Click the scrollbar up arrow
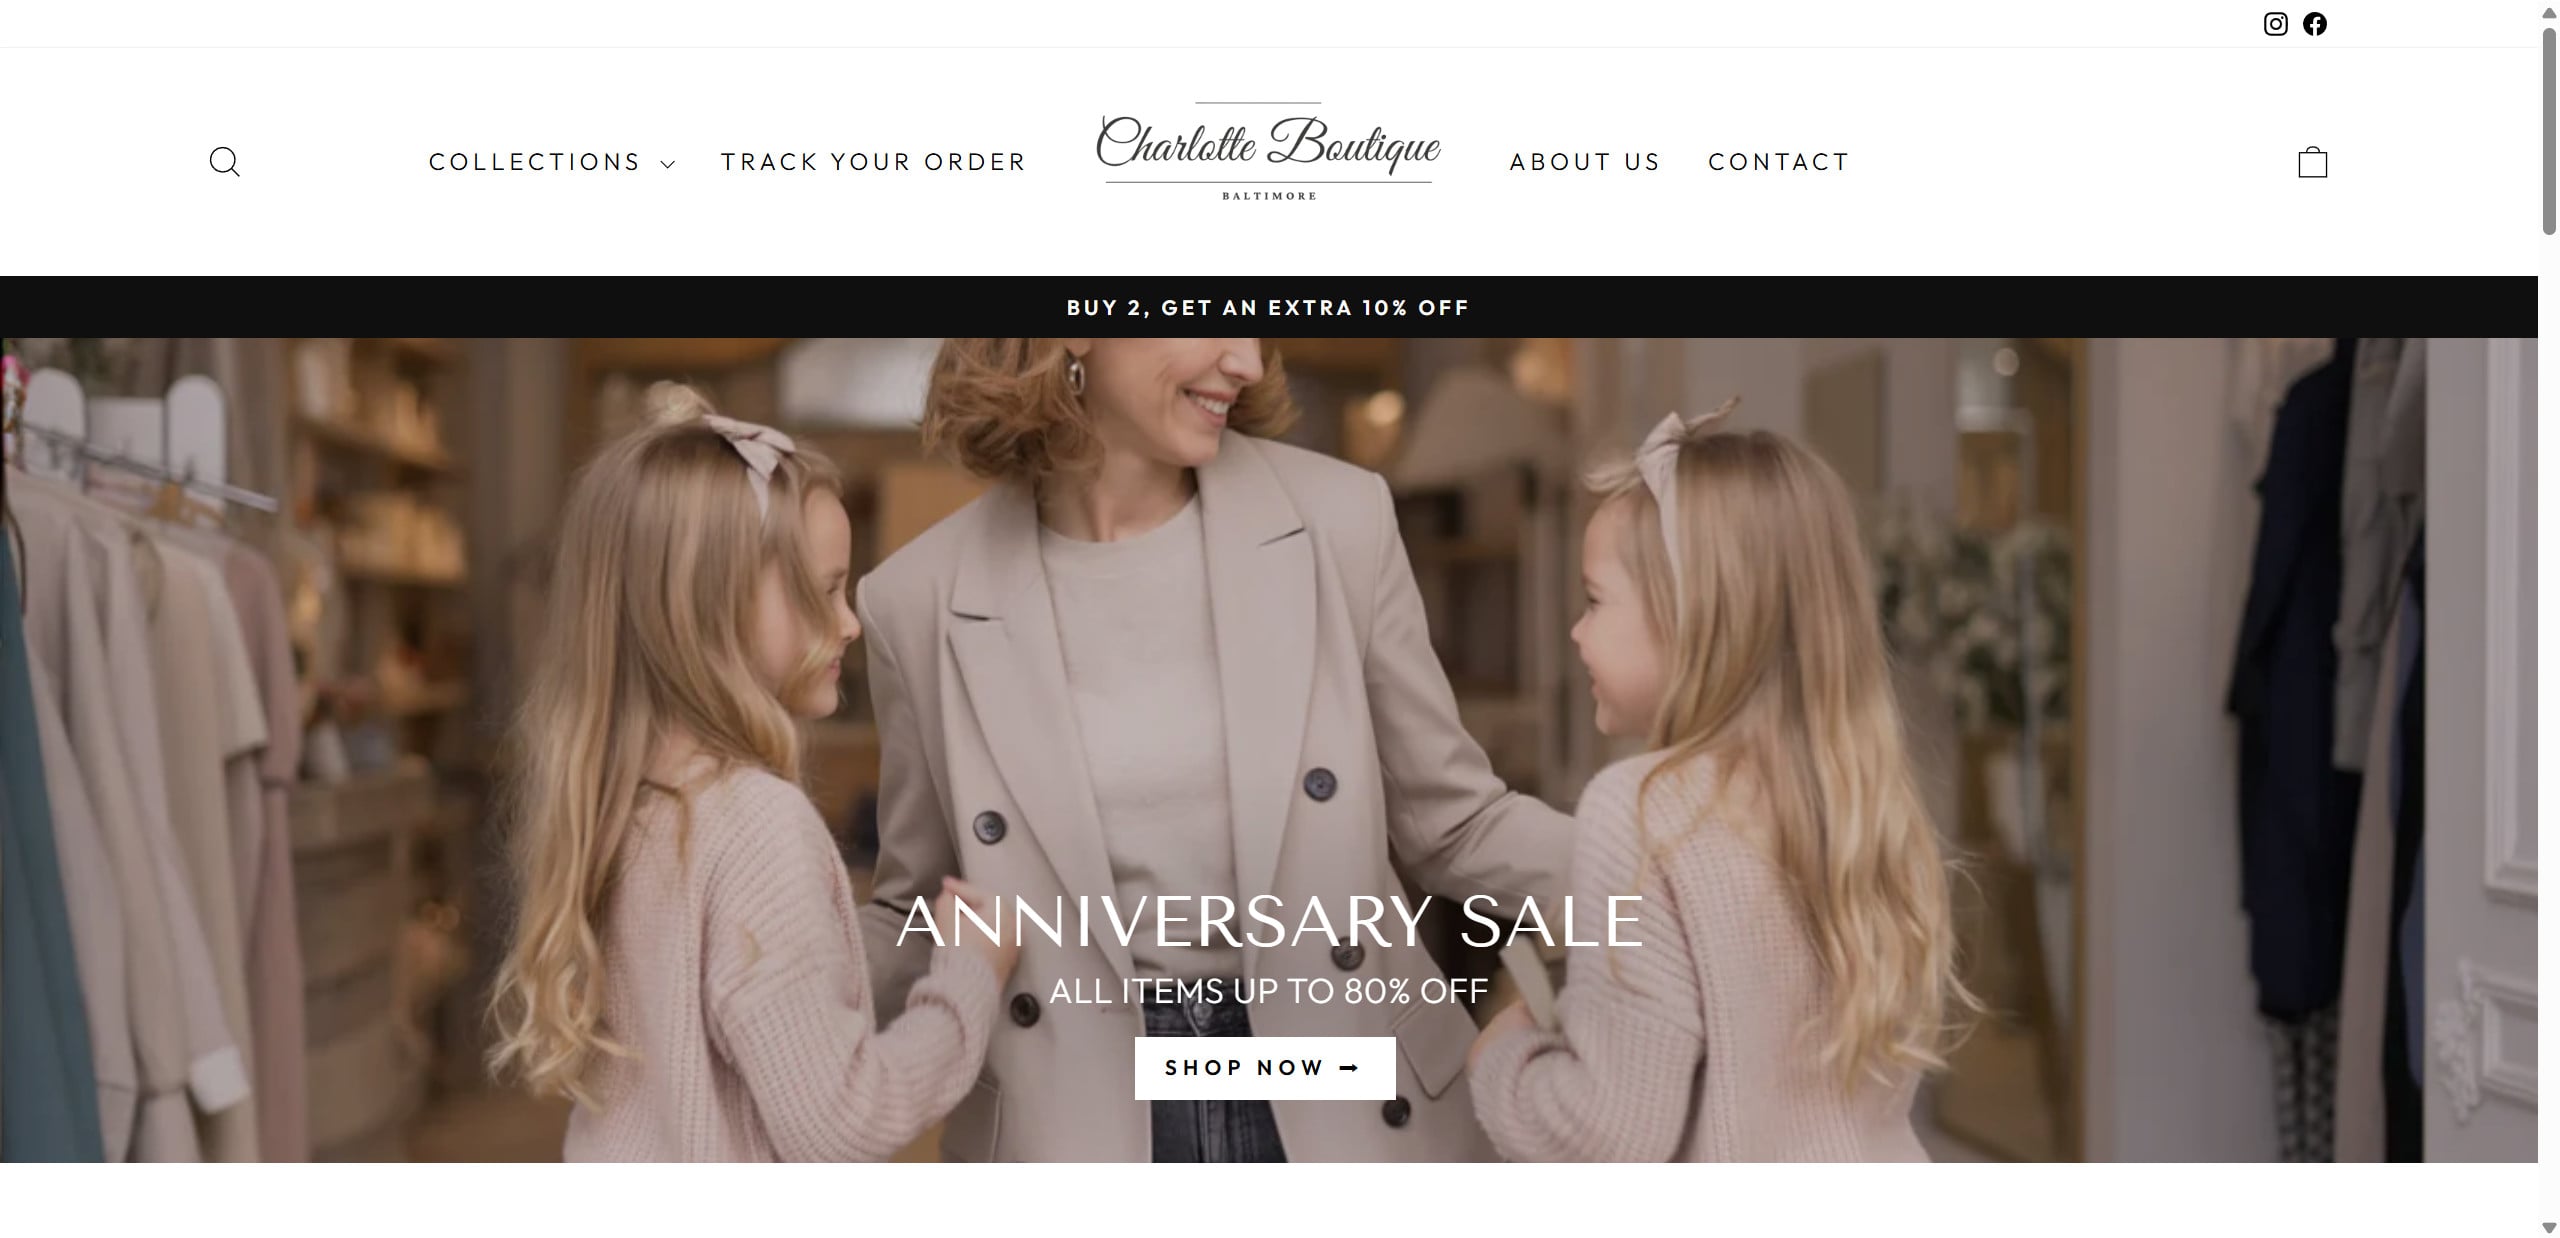 coord(2549,9)
